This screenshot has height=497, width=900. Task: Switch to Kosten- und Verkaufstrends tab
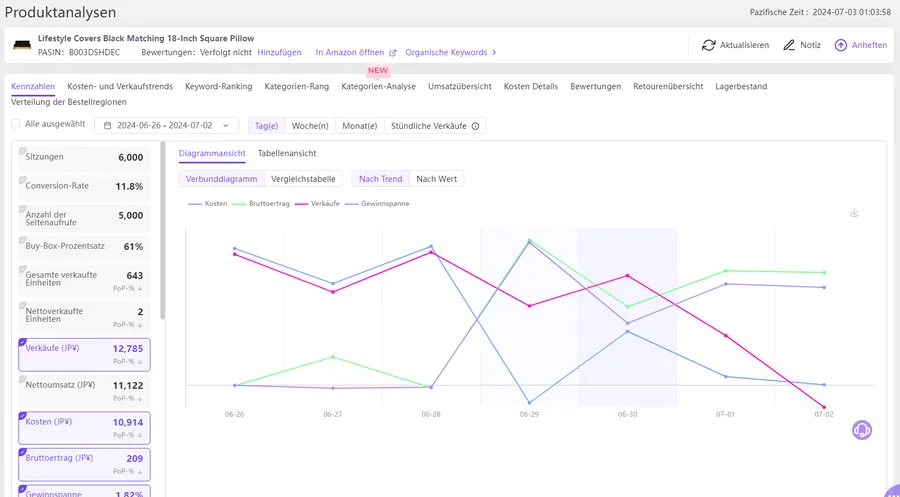[x=120, y=87]
